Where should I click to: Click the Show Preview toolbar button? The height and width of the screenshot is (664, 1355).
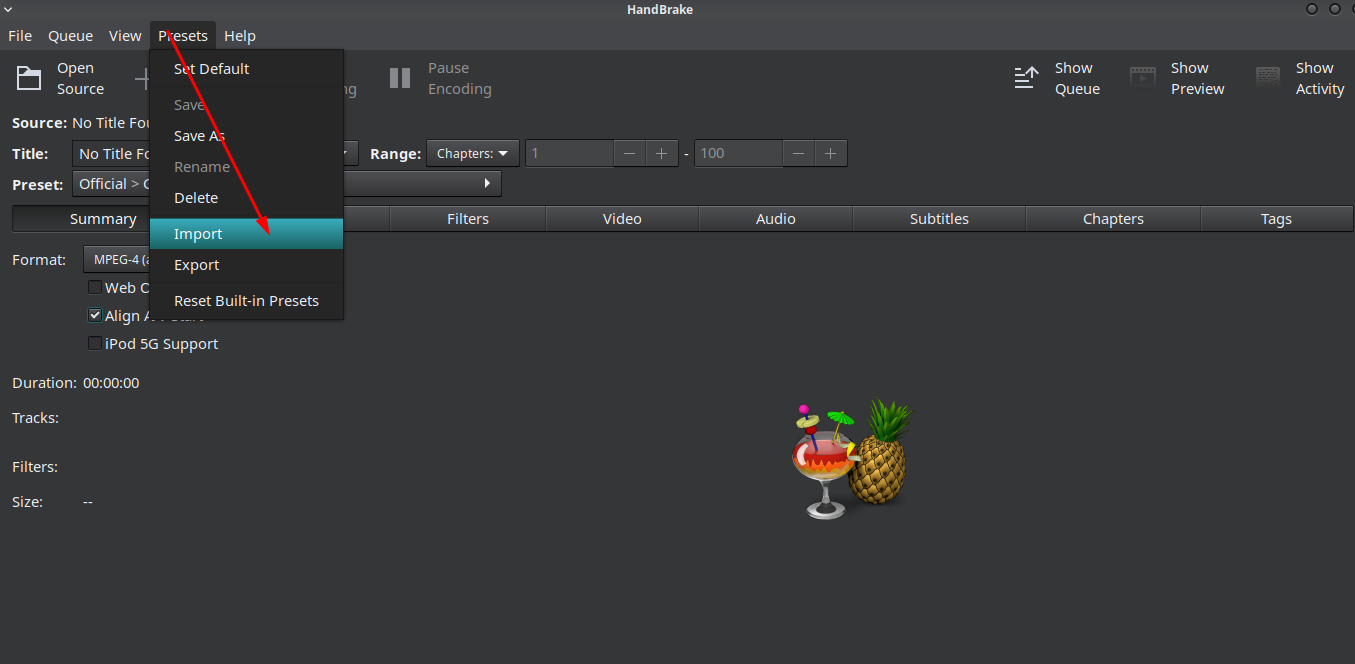[1177, 78]
